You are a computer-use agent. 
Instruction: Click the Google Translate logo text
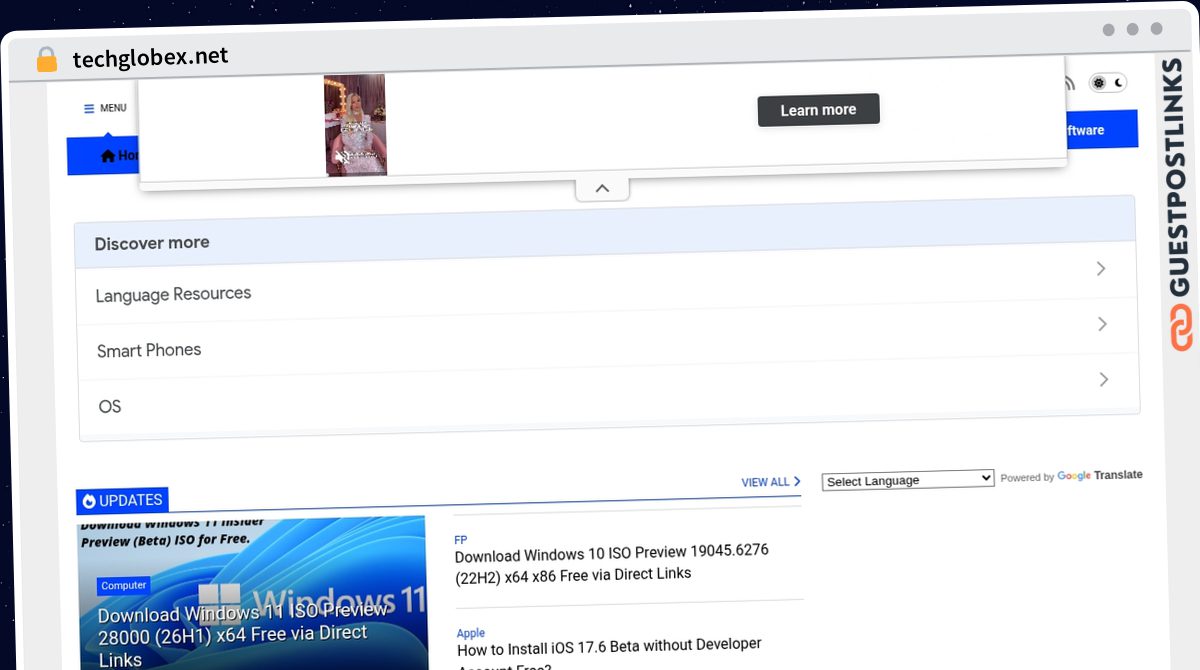(1099, 476)
